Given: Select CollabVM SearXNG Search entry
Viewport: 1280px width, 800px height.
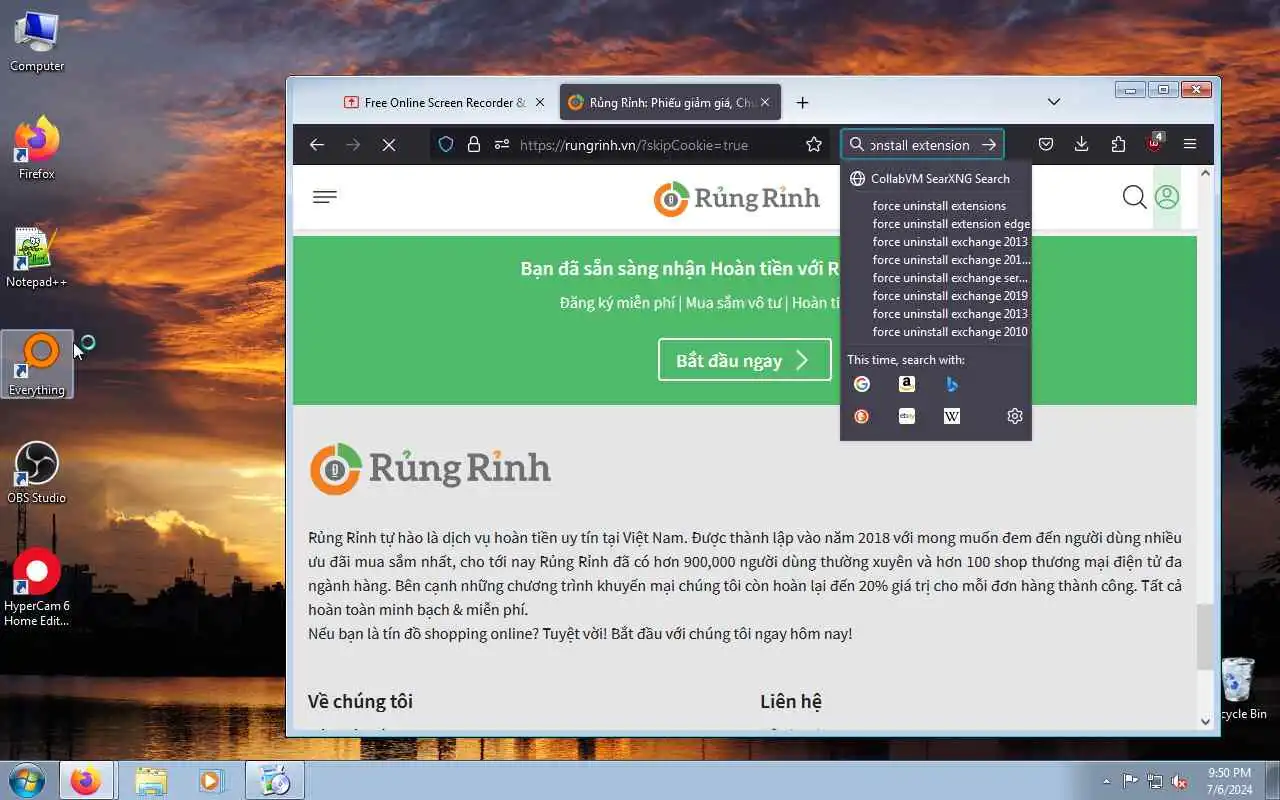Looking at the screenshot, I should 935,179.
